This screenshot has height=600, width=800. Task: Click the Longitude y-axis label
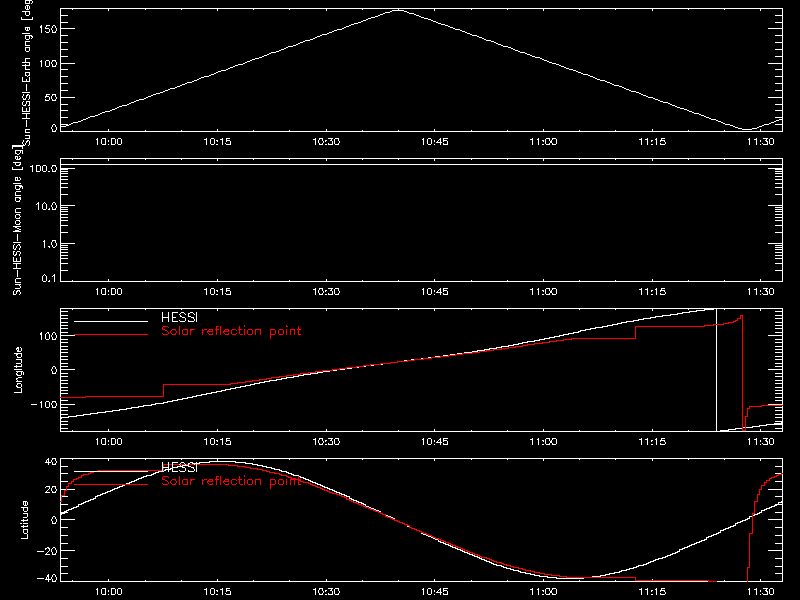click(x=18, y=370)
